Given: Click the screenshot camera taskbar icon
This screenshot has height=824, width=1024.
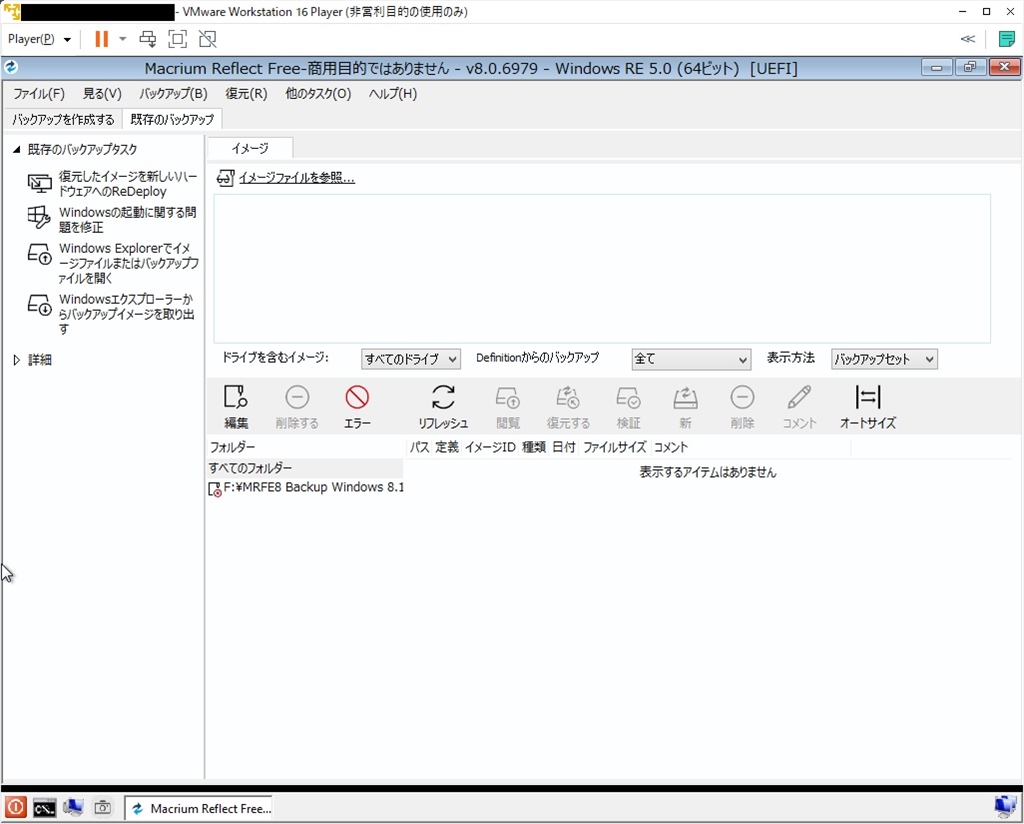Looking at the screenshot, I should (x=103, y=808).
